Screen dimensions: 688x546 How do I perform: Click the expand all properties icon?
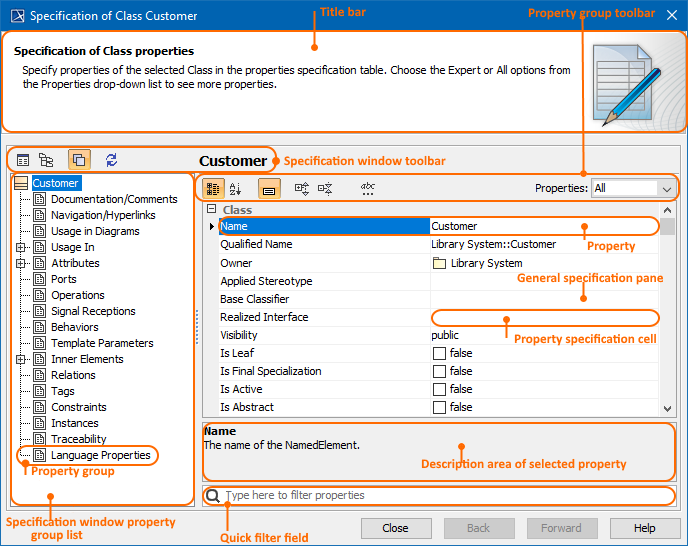[x=302, y=189]
